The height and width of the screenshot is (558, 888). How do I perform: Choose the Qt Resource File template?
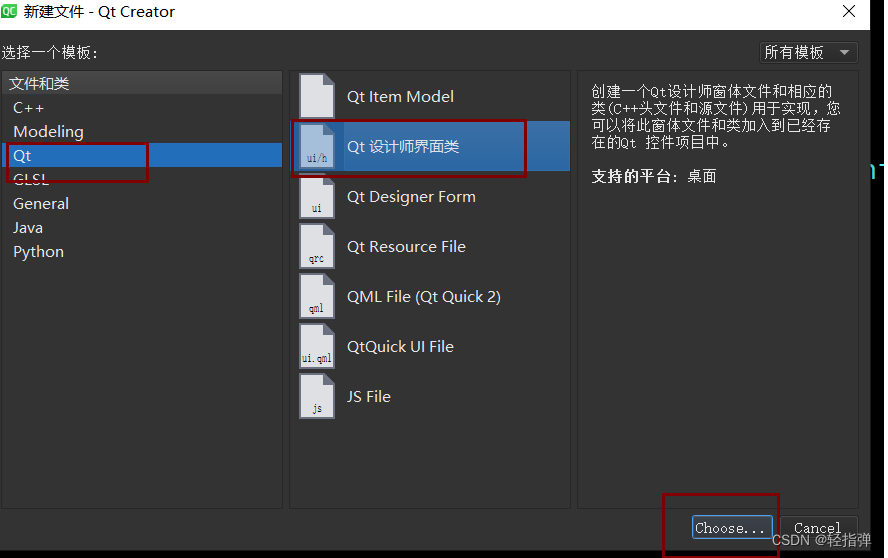click(430, 246)
